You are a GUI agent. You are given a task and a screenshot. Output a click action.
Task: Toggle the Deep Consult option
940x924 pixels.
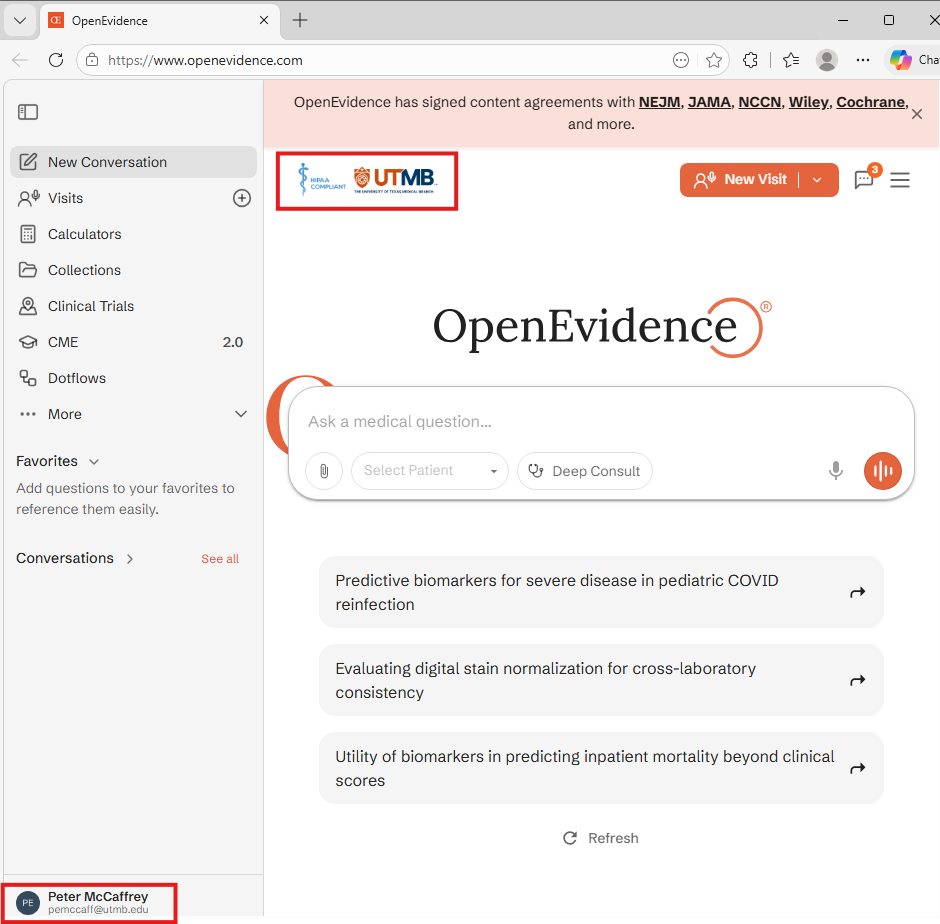585,471
